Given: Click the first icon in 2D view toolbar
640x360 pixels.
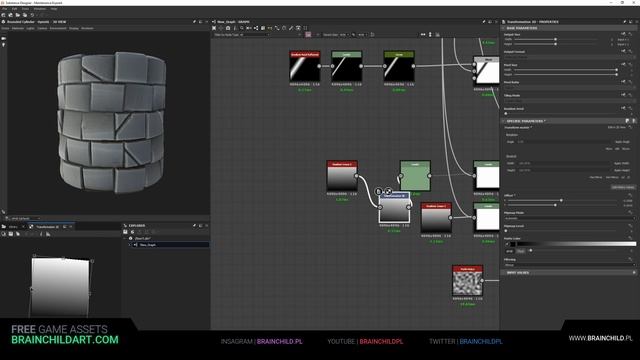Looking at the screenshot, I should (4, 234).
